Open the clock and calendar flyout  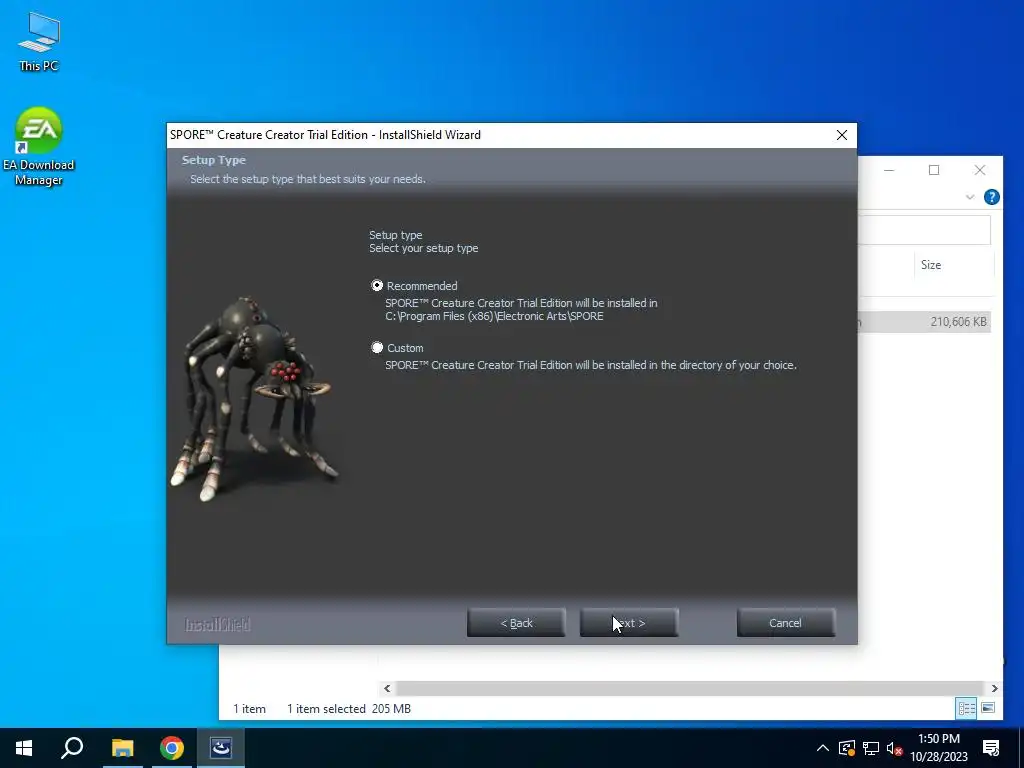[938, 748]
